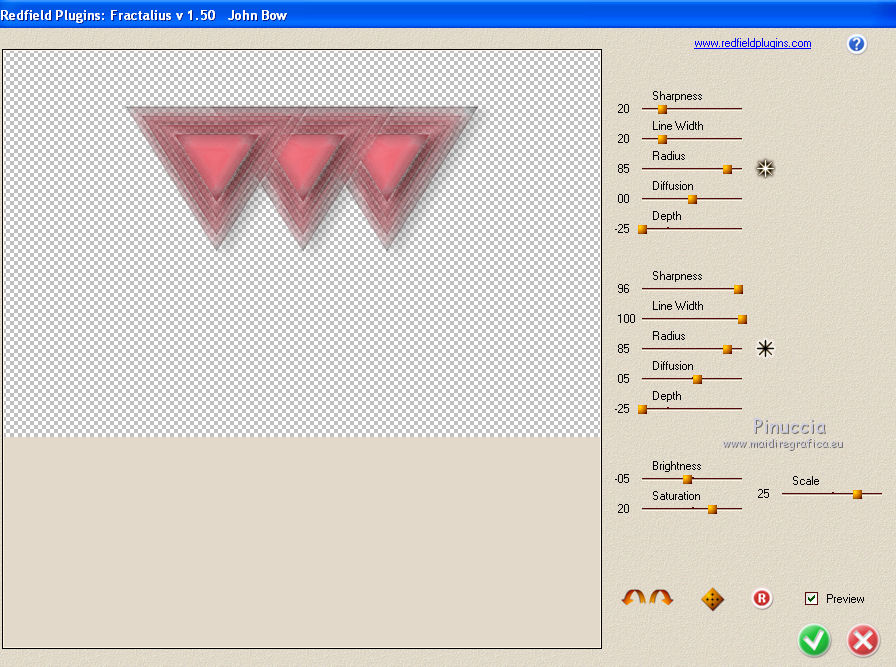Screen dimensions: 896x667
Task: Adjust the upper Sharpness slider handle
Action: point(662,109)
